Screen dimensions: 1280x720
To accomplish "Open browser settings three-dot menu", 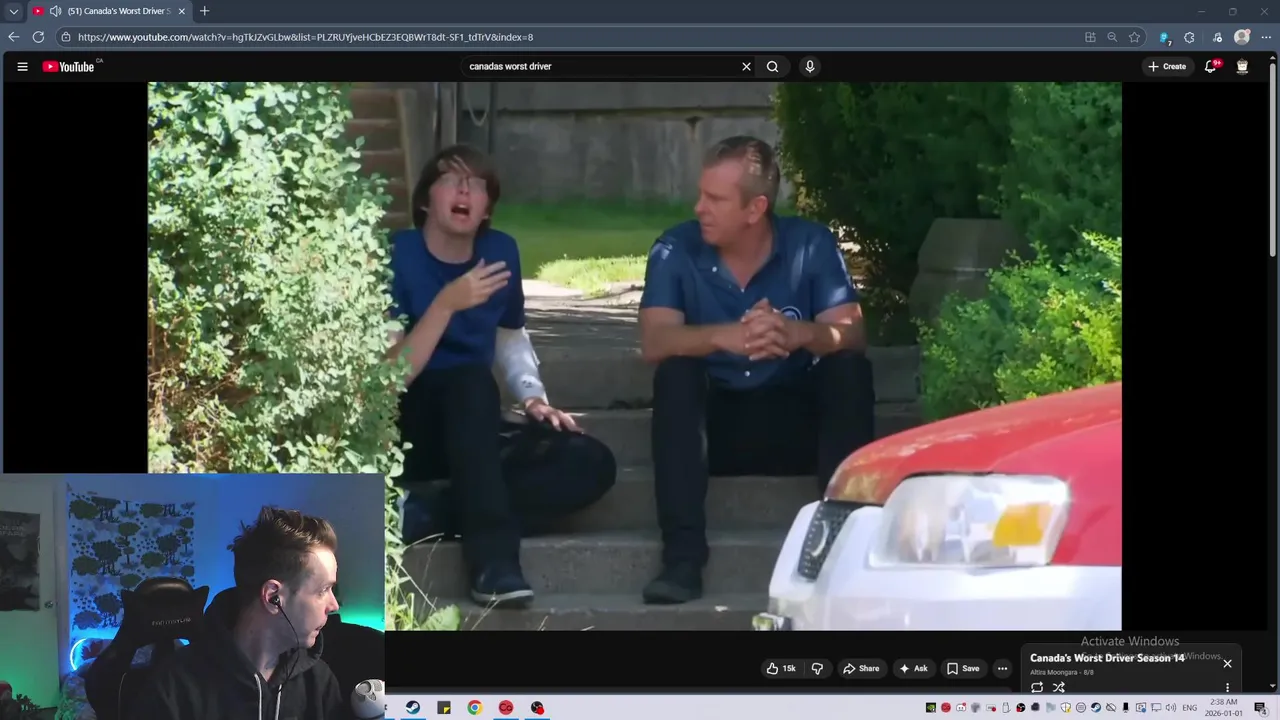I will 1266,37.
